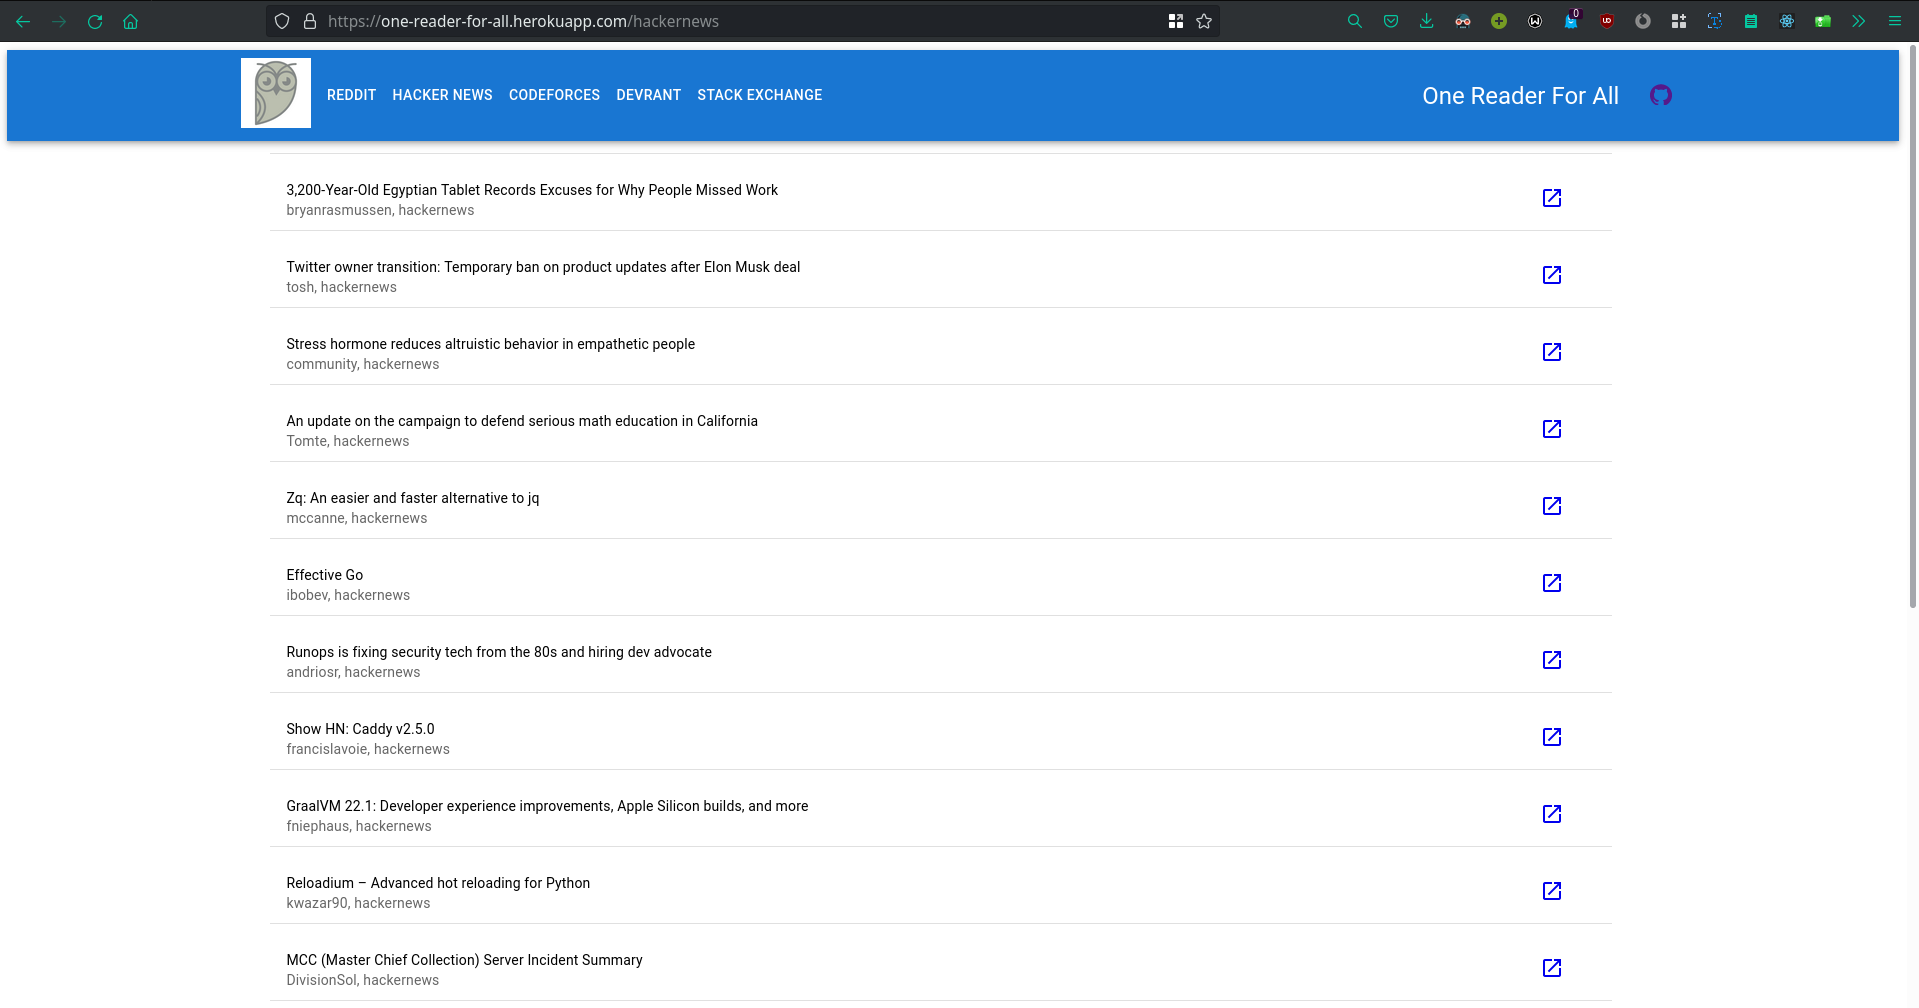Open the browser hamburger application menu
Screen dimensions: 1919x1008
point(1895,21)
